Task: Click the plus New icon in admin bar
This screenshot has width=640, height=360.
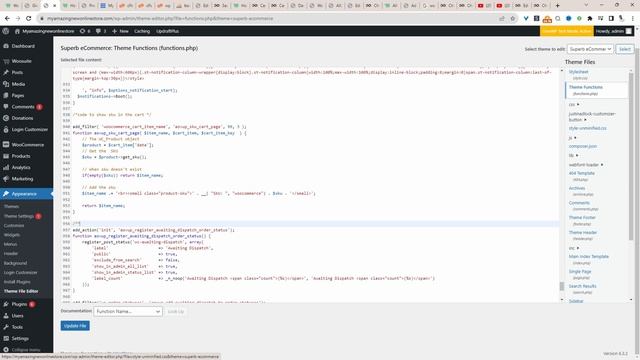Action: point(114,31)
